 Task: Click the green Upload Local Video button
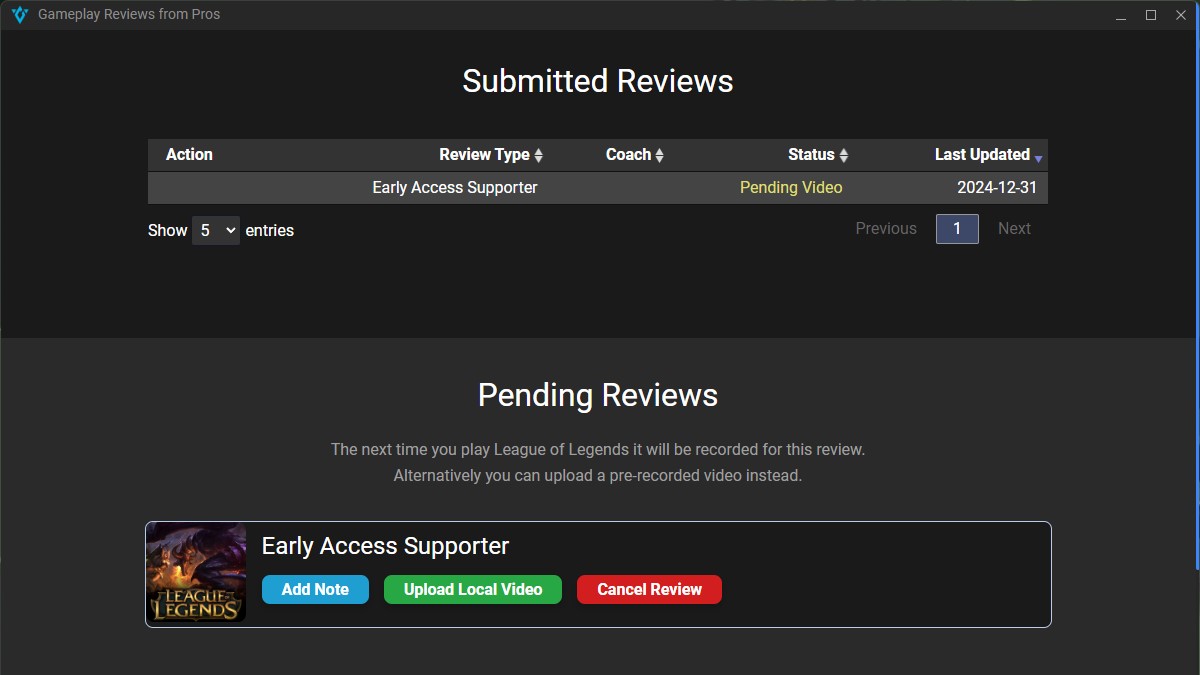[x=473, y=589]
